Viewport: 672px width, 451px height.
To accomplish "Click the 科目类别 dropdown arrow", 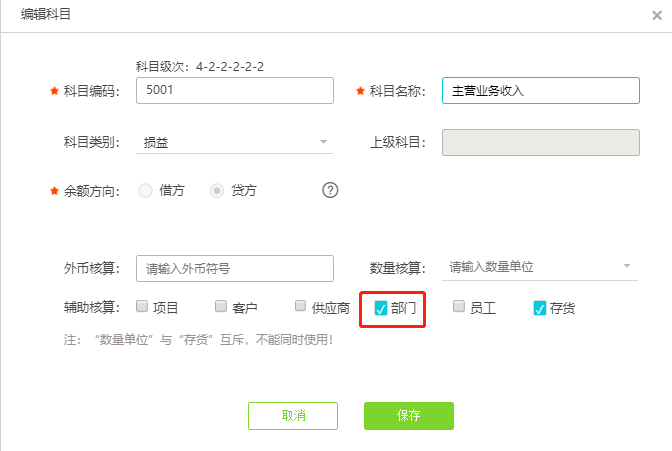I will (323, 142).
